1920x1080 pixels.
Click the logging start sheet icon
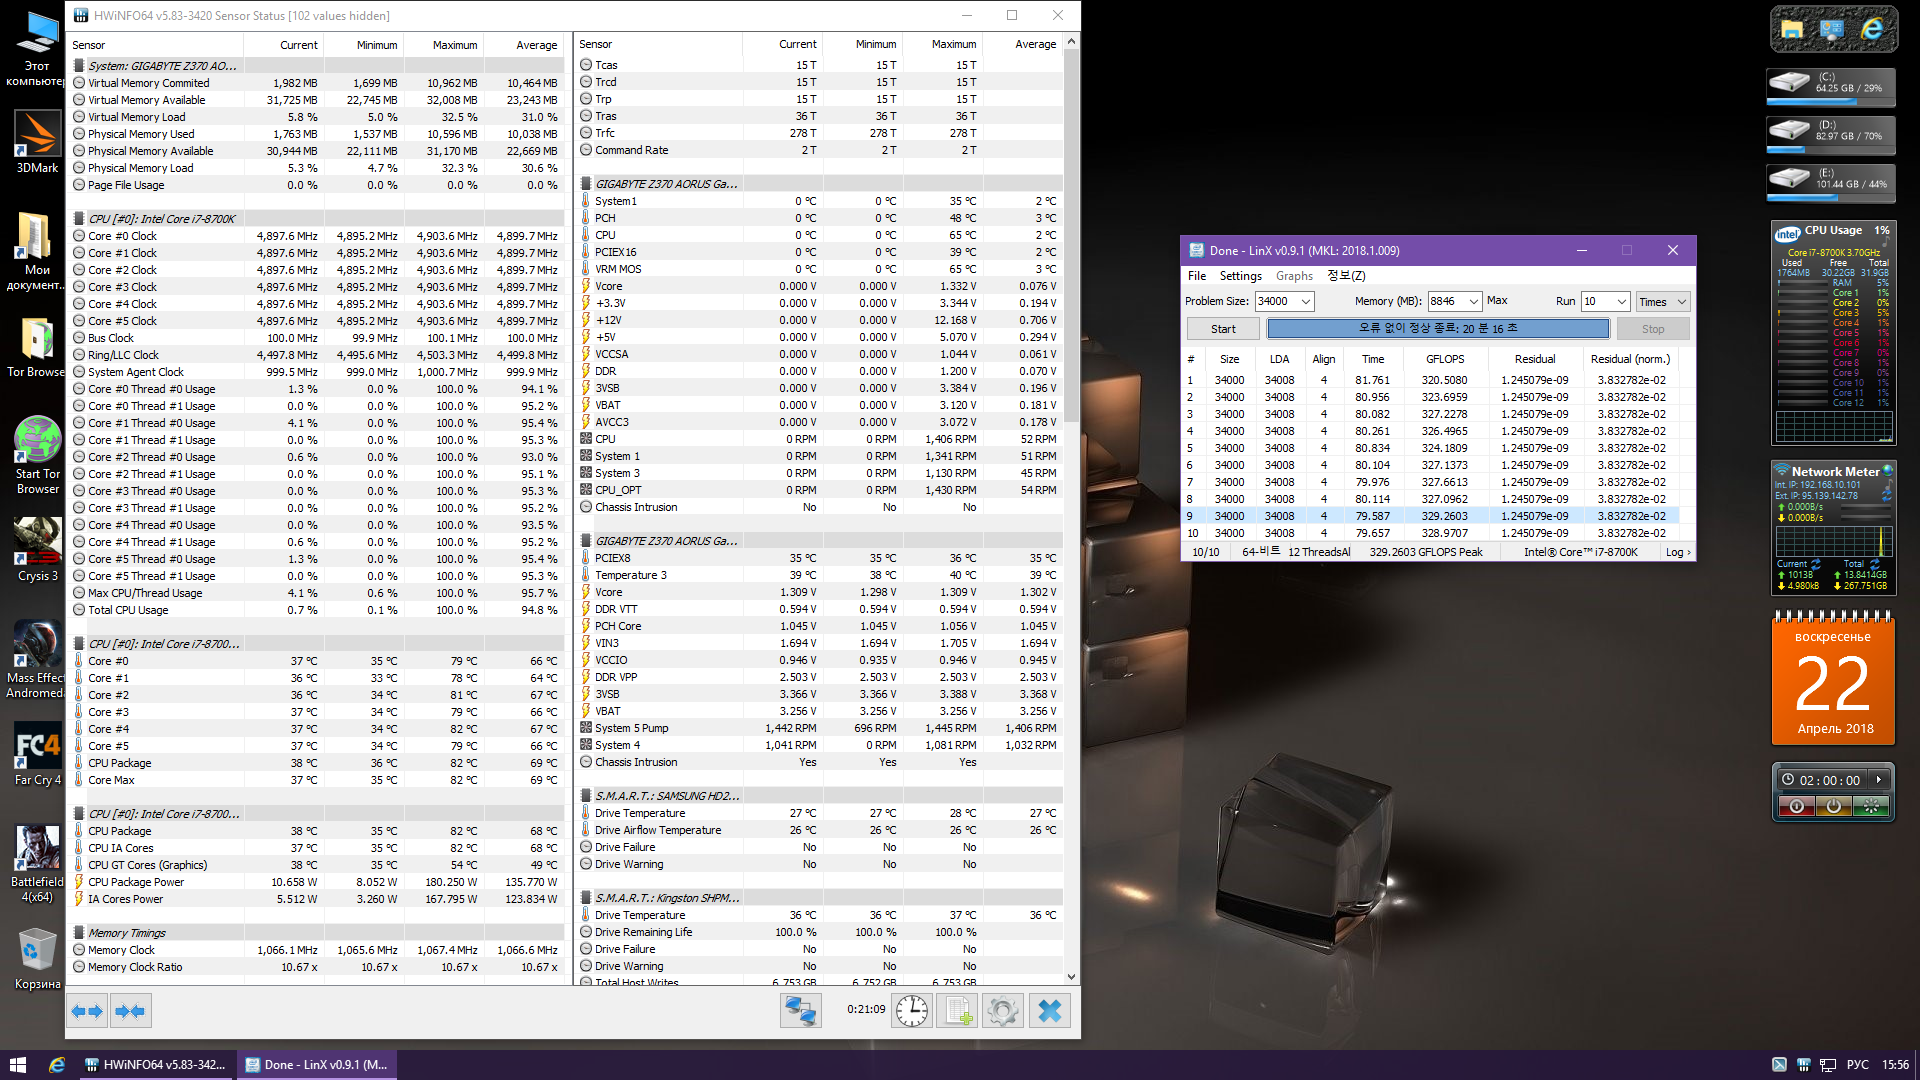pos(957,1011)
